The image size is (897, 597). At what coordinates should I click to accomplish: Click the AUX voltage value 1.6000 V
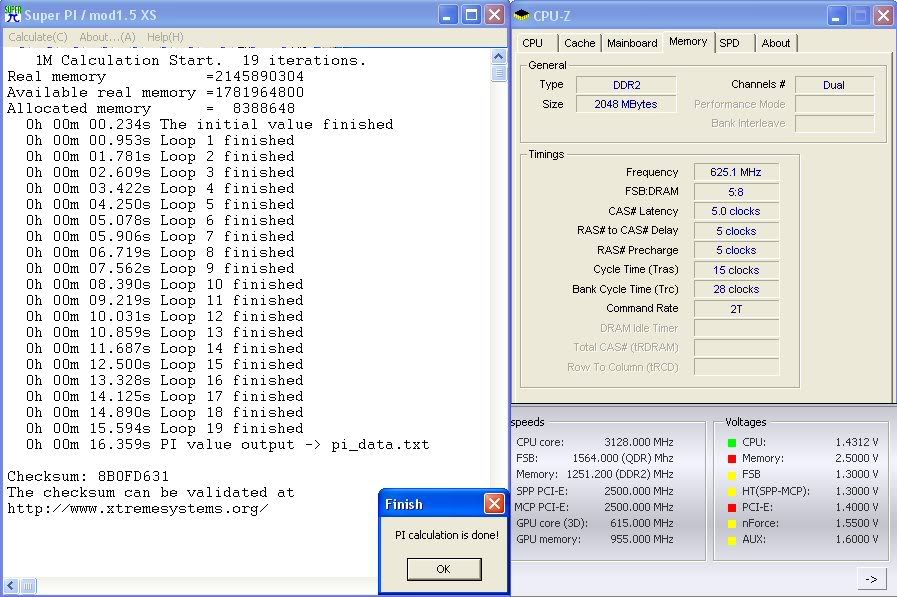tap(857, 539)
